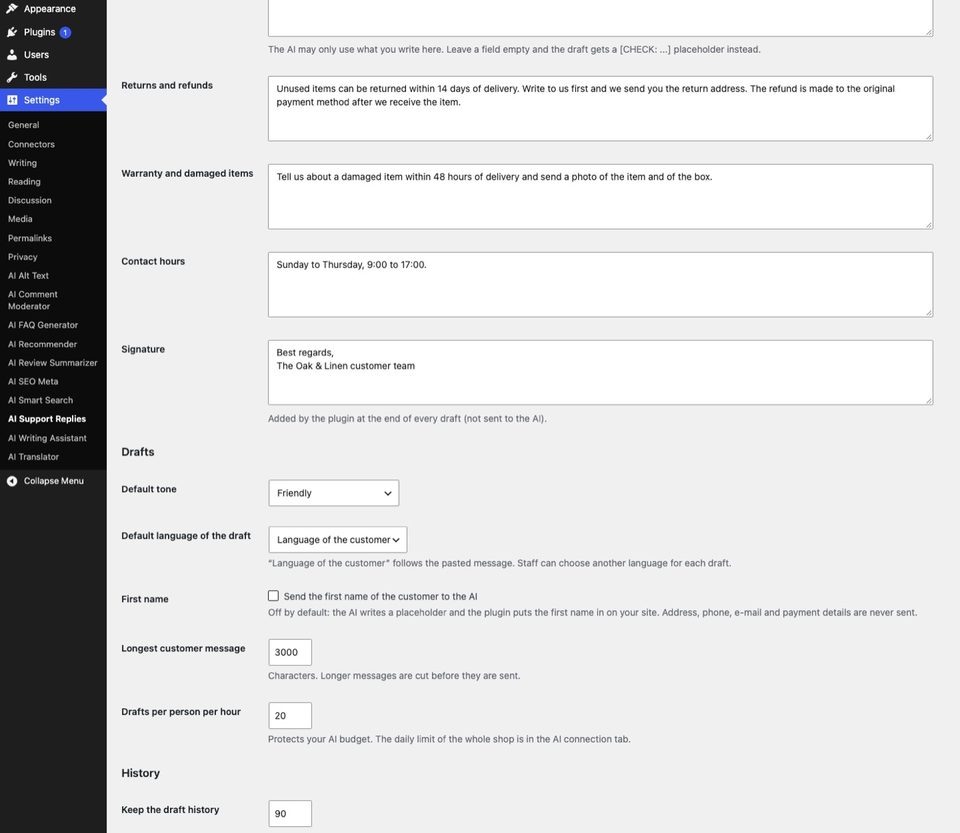Open the Default language of the draft dropdown
This screenshot has height=833, width=960.
pos(337,539)
